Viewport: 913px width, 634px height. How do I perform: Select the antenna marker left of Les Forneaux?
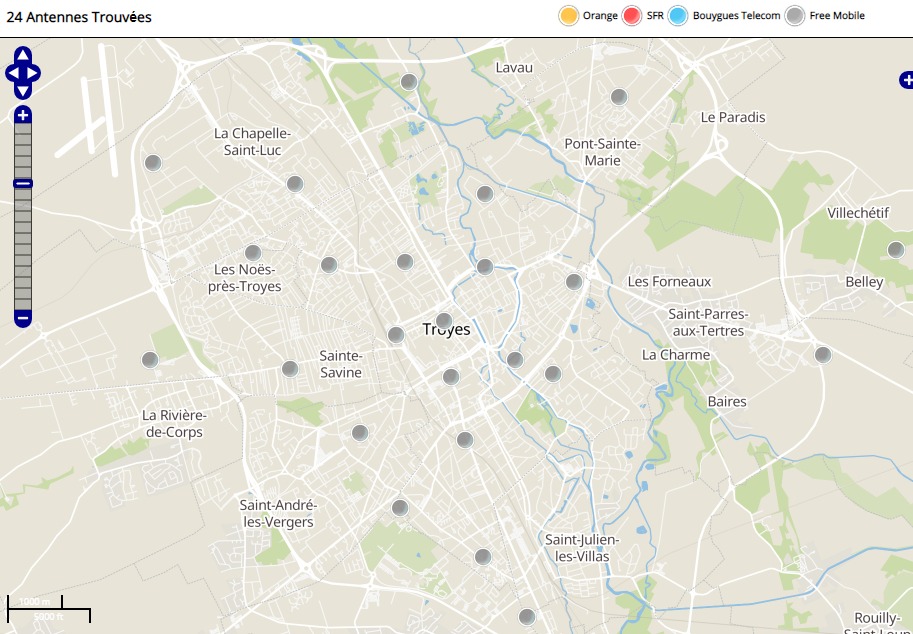click(x=574, y=282)
